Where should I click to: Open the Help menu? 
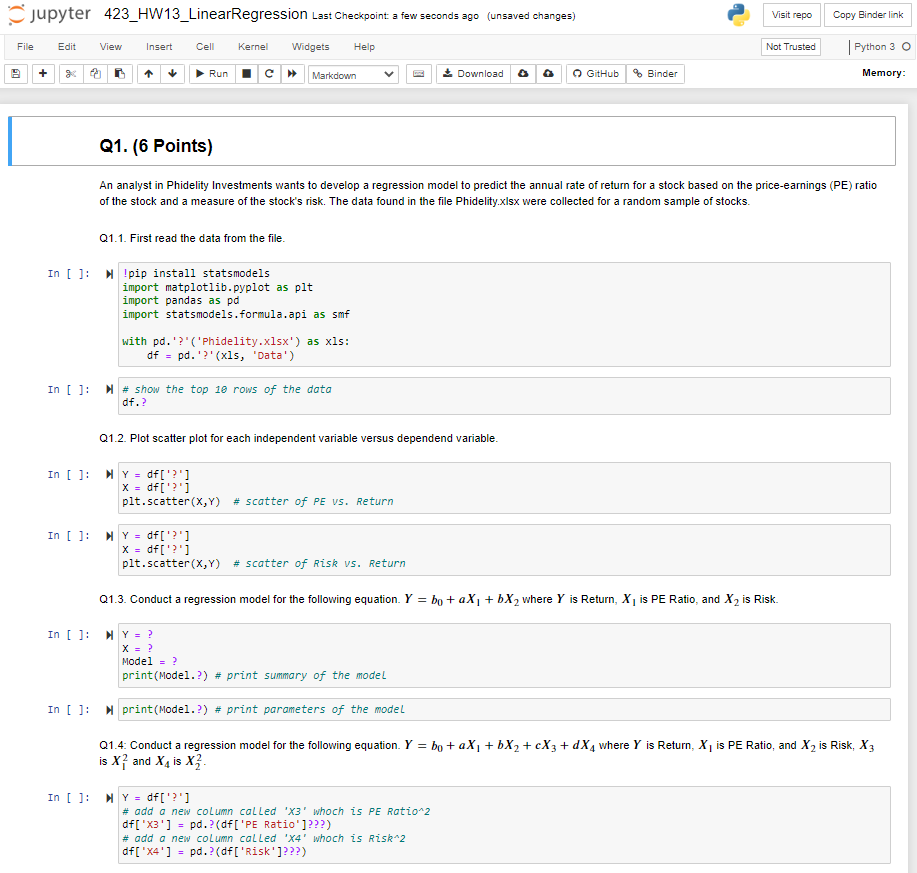[x=364, y=47]
